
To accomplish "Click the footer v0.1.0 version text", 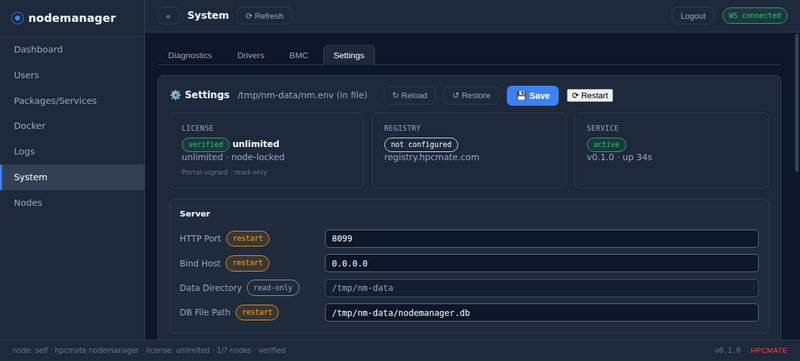I will (x=728, y=350).
